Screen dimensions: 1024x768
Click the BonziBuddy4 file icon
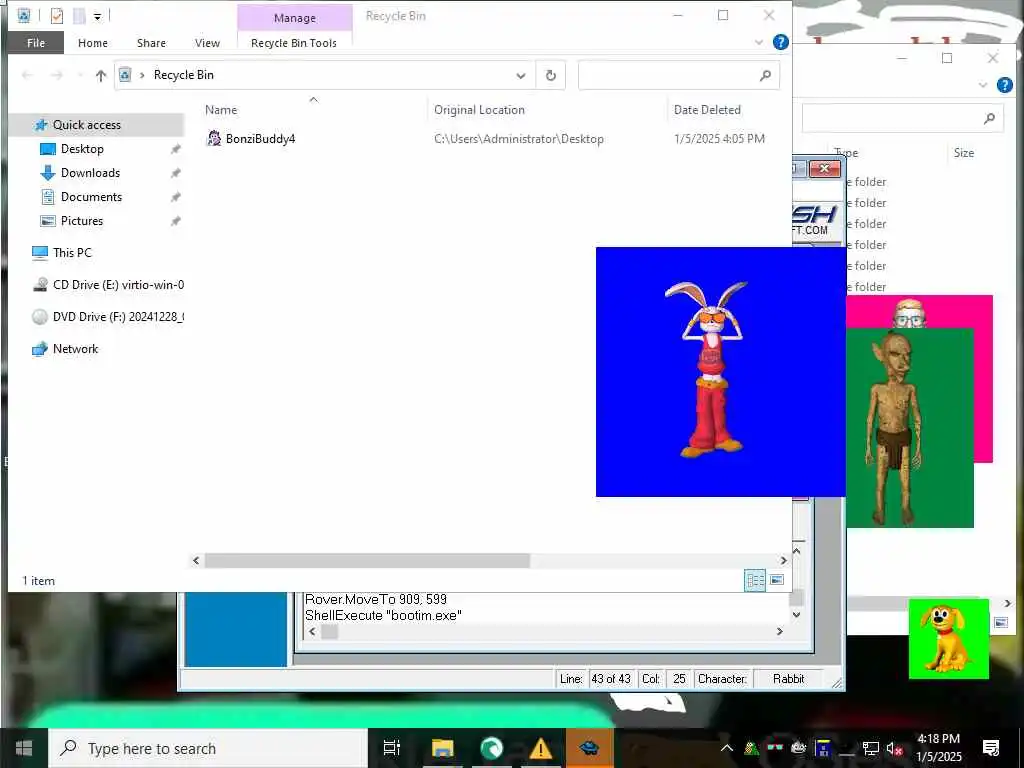click(x=214, y=138)
